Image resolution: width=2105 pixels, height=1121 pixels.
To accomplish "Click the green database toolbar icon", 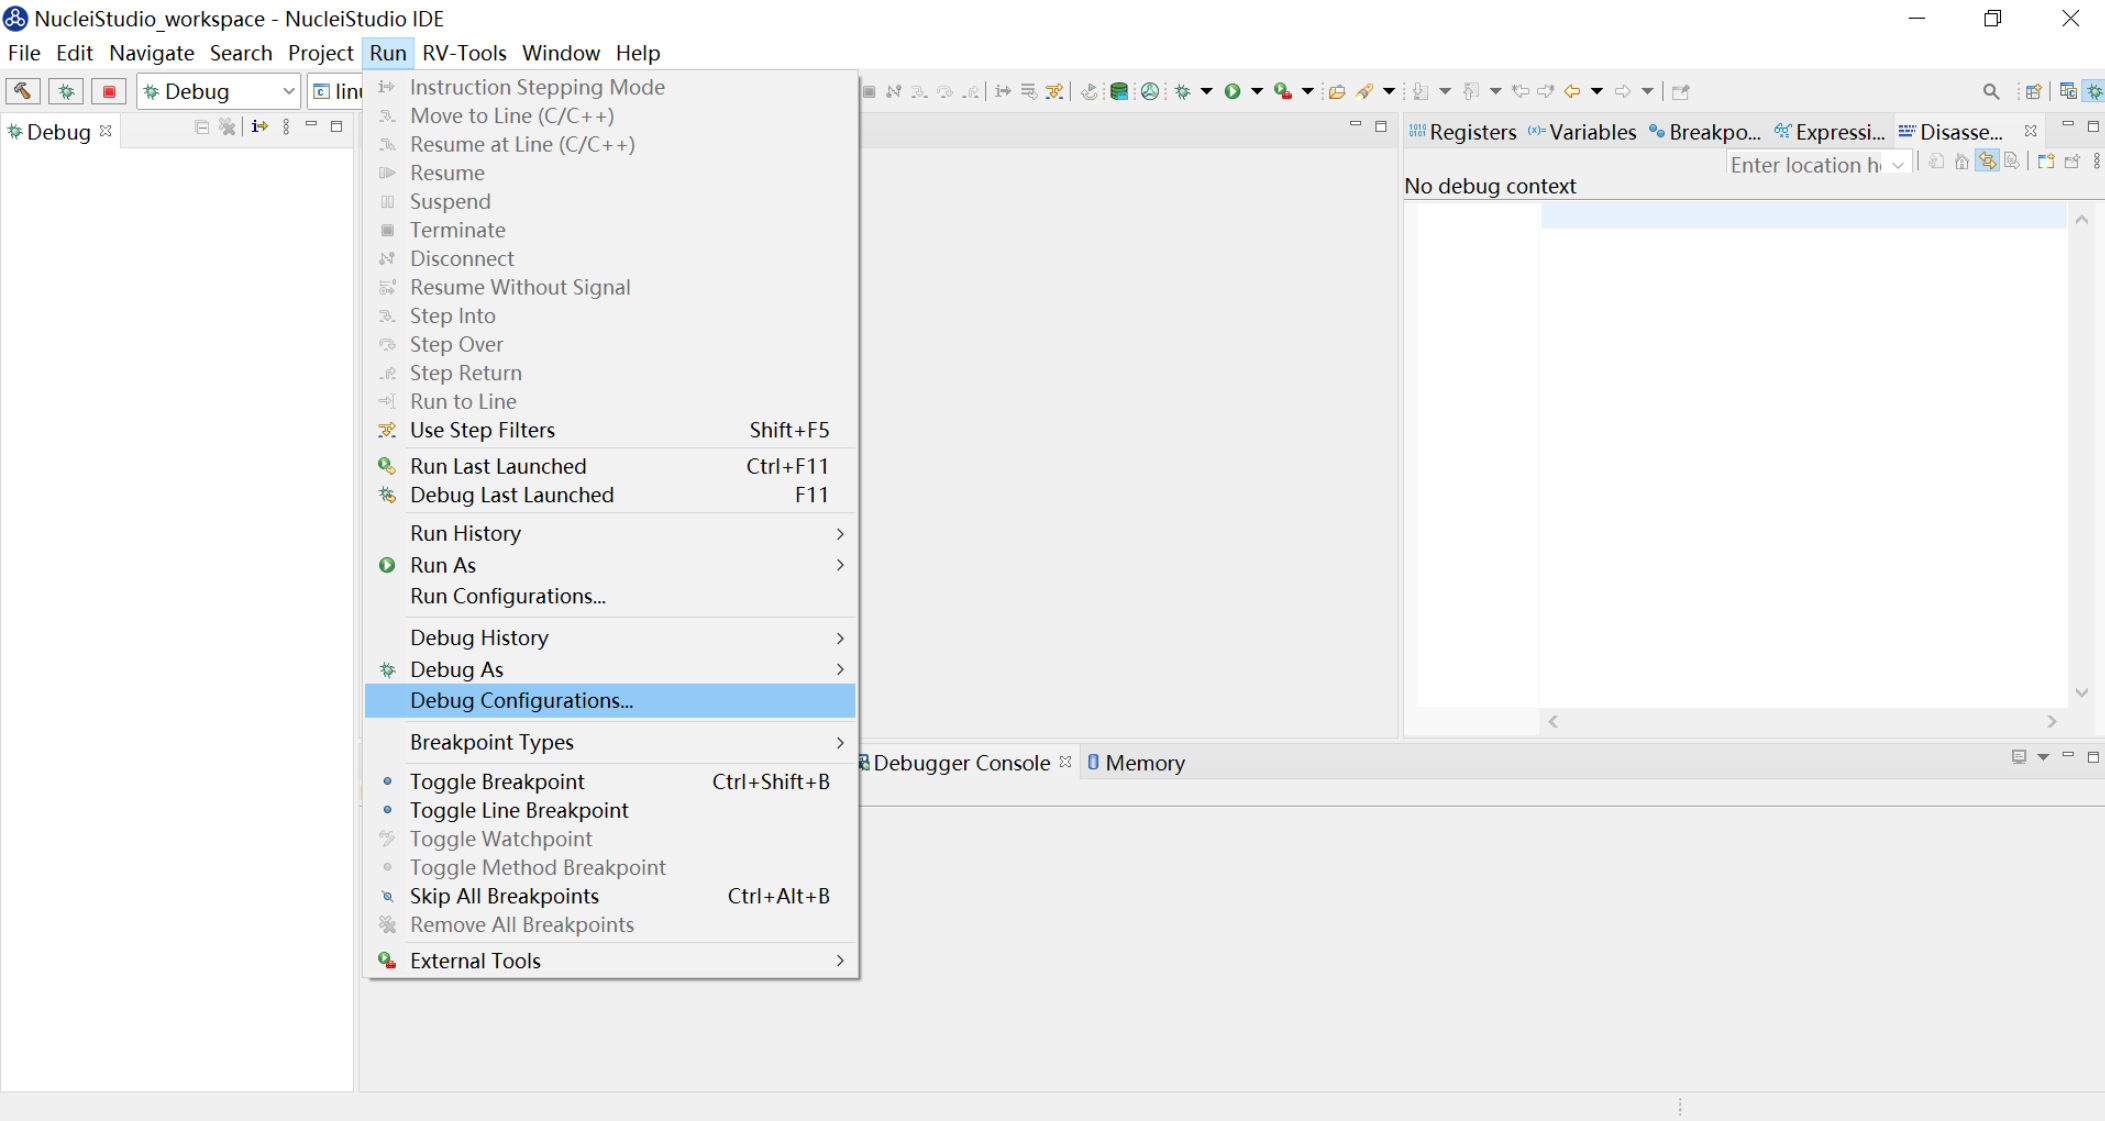I will [1119, 91].
